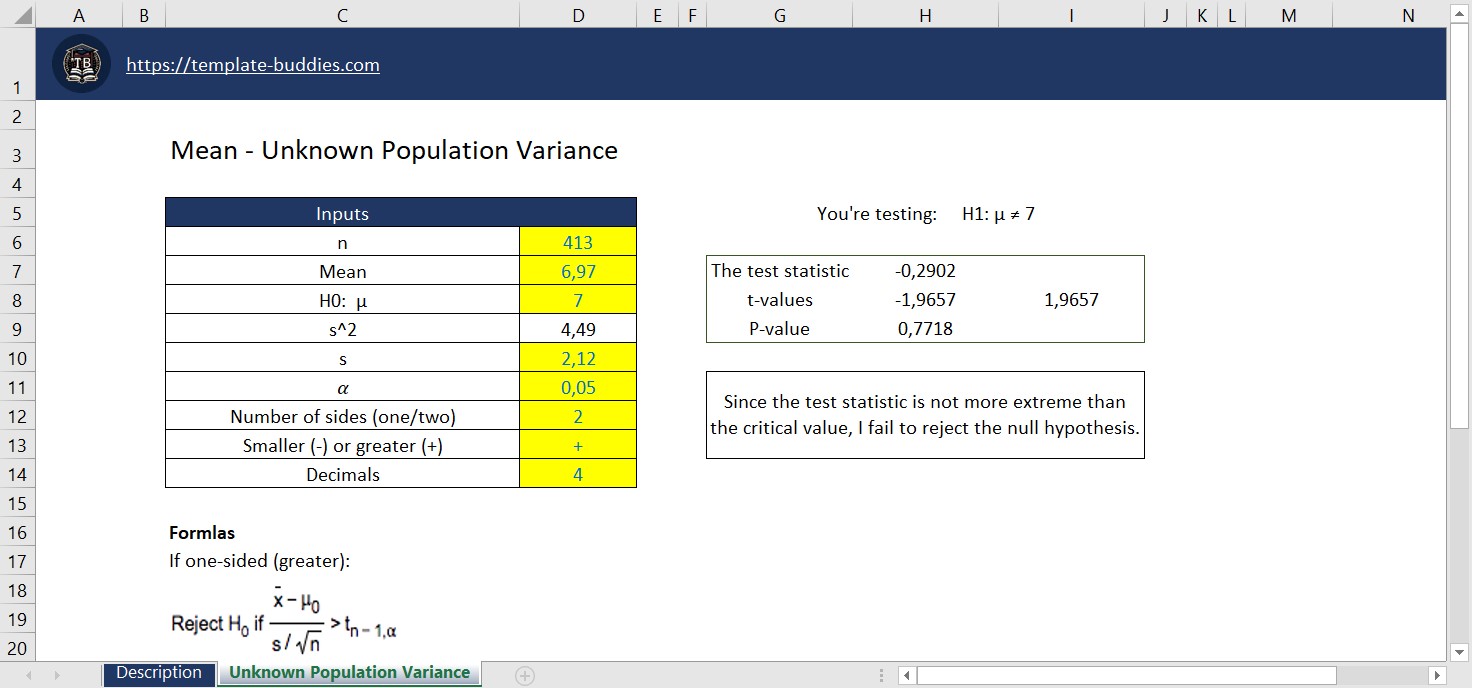Image resolution: width=1472 pixels, height=688 pixels.
Task: Click the New Sheet plus icon
Action: [x=524, y=676]
